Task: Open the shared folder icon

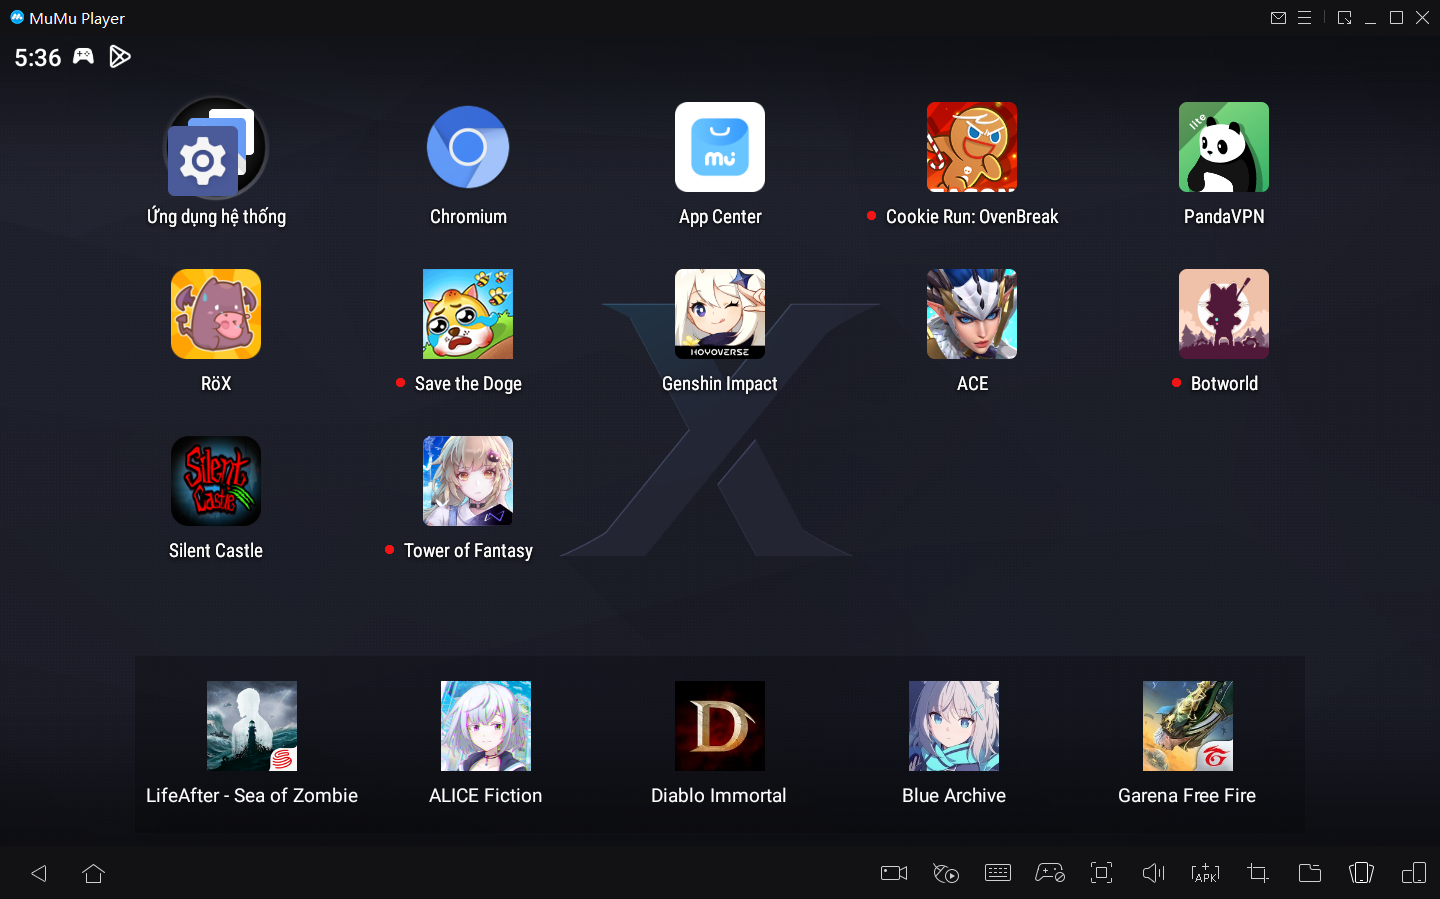Action: [1310, 873]
